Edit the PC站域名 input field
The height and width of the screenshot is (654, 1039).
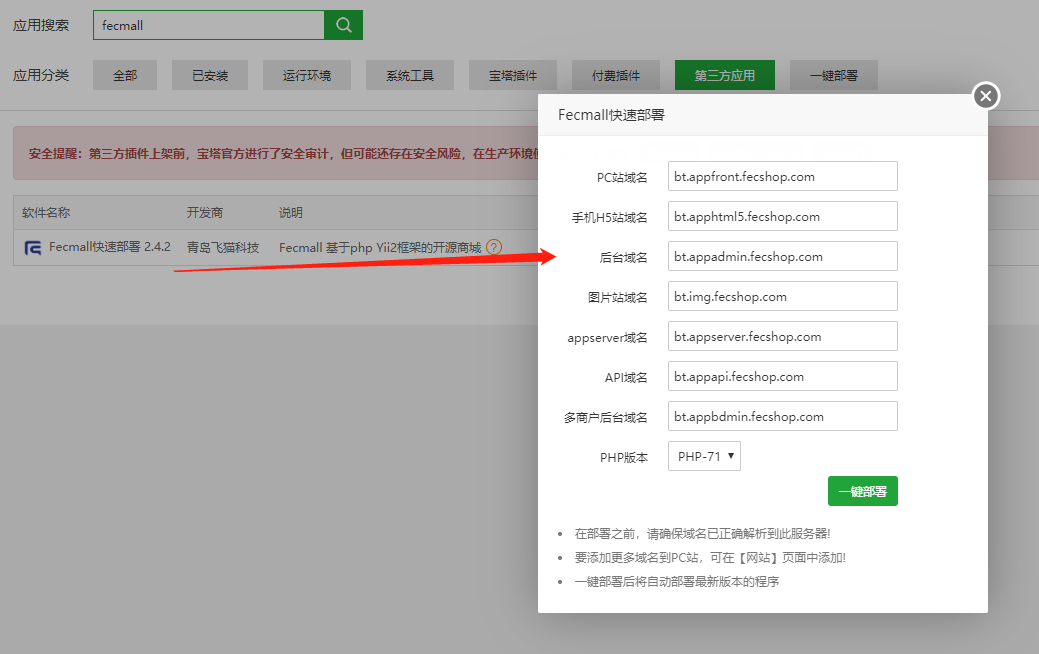(x=783, y=176)
